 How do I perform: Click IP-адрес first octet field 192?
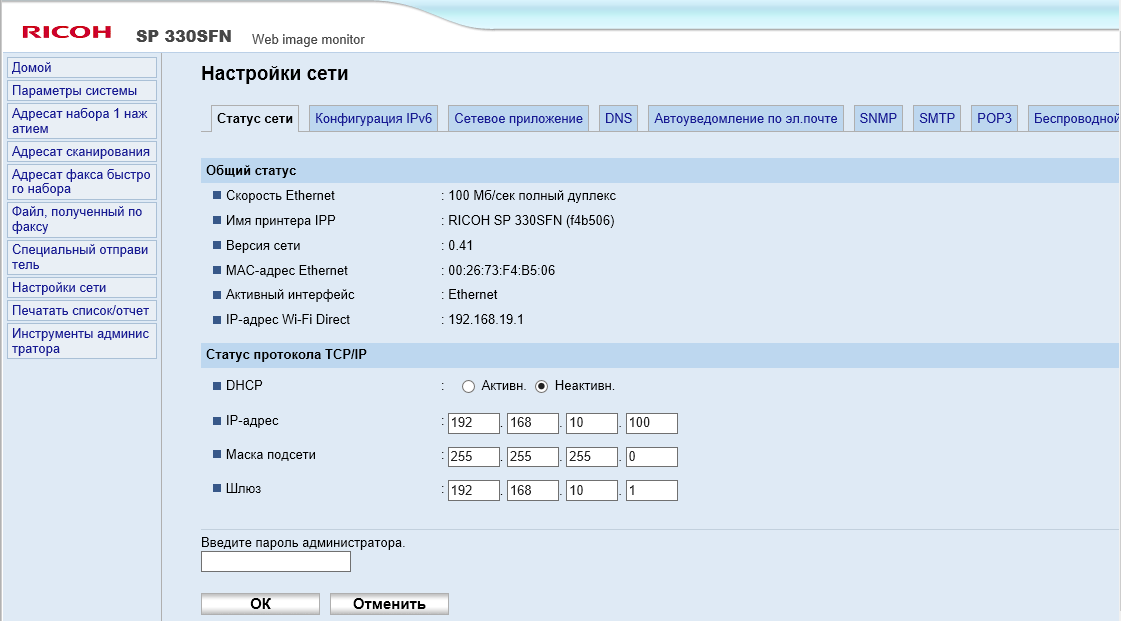[x=473, y=423]
